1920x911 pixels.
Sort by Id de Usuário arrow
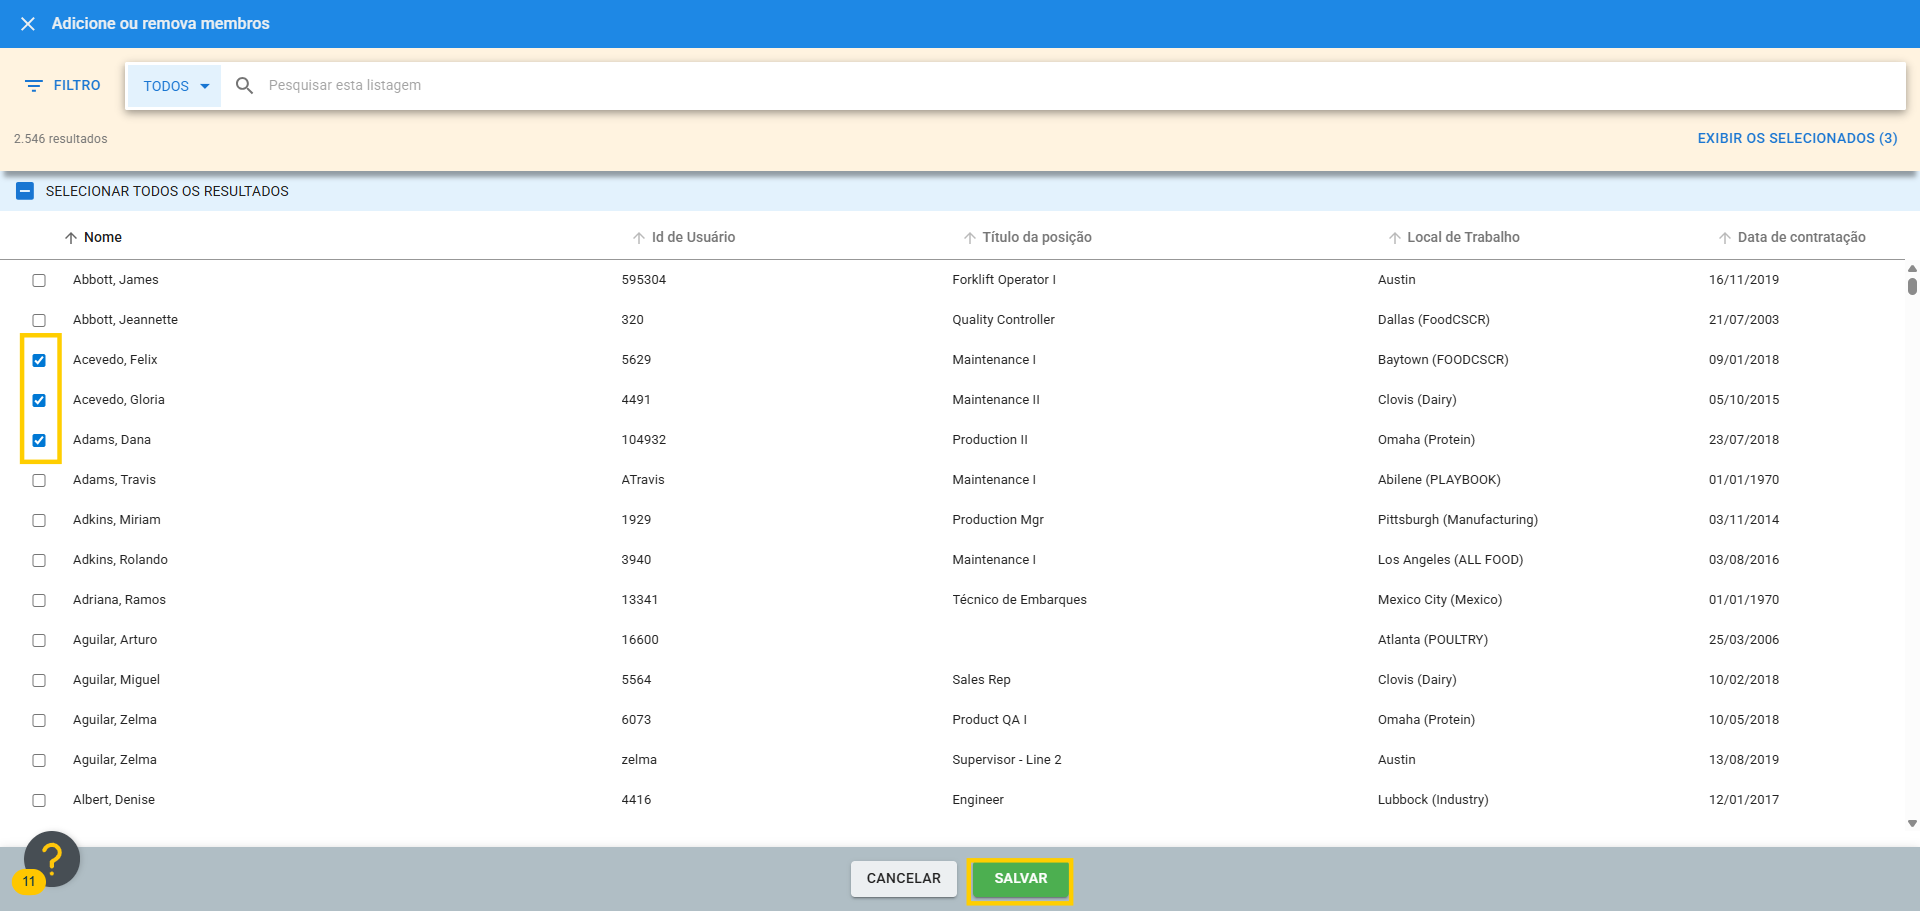click(639, 238)
